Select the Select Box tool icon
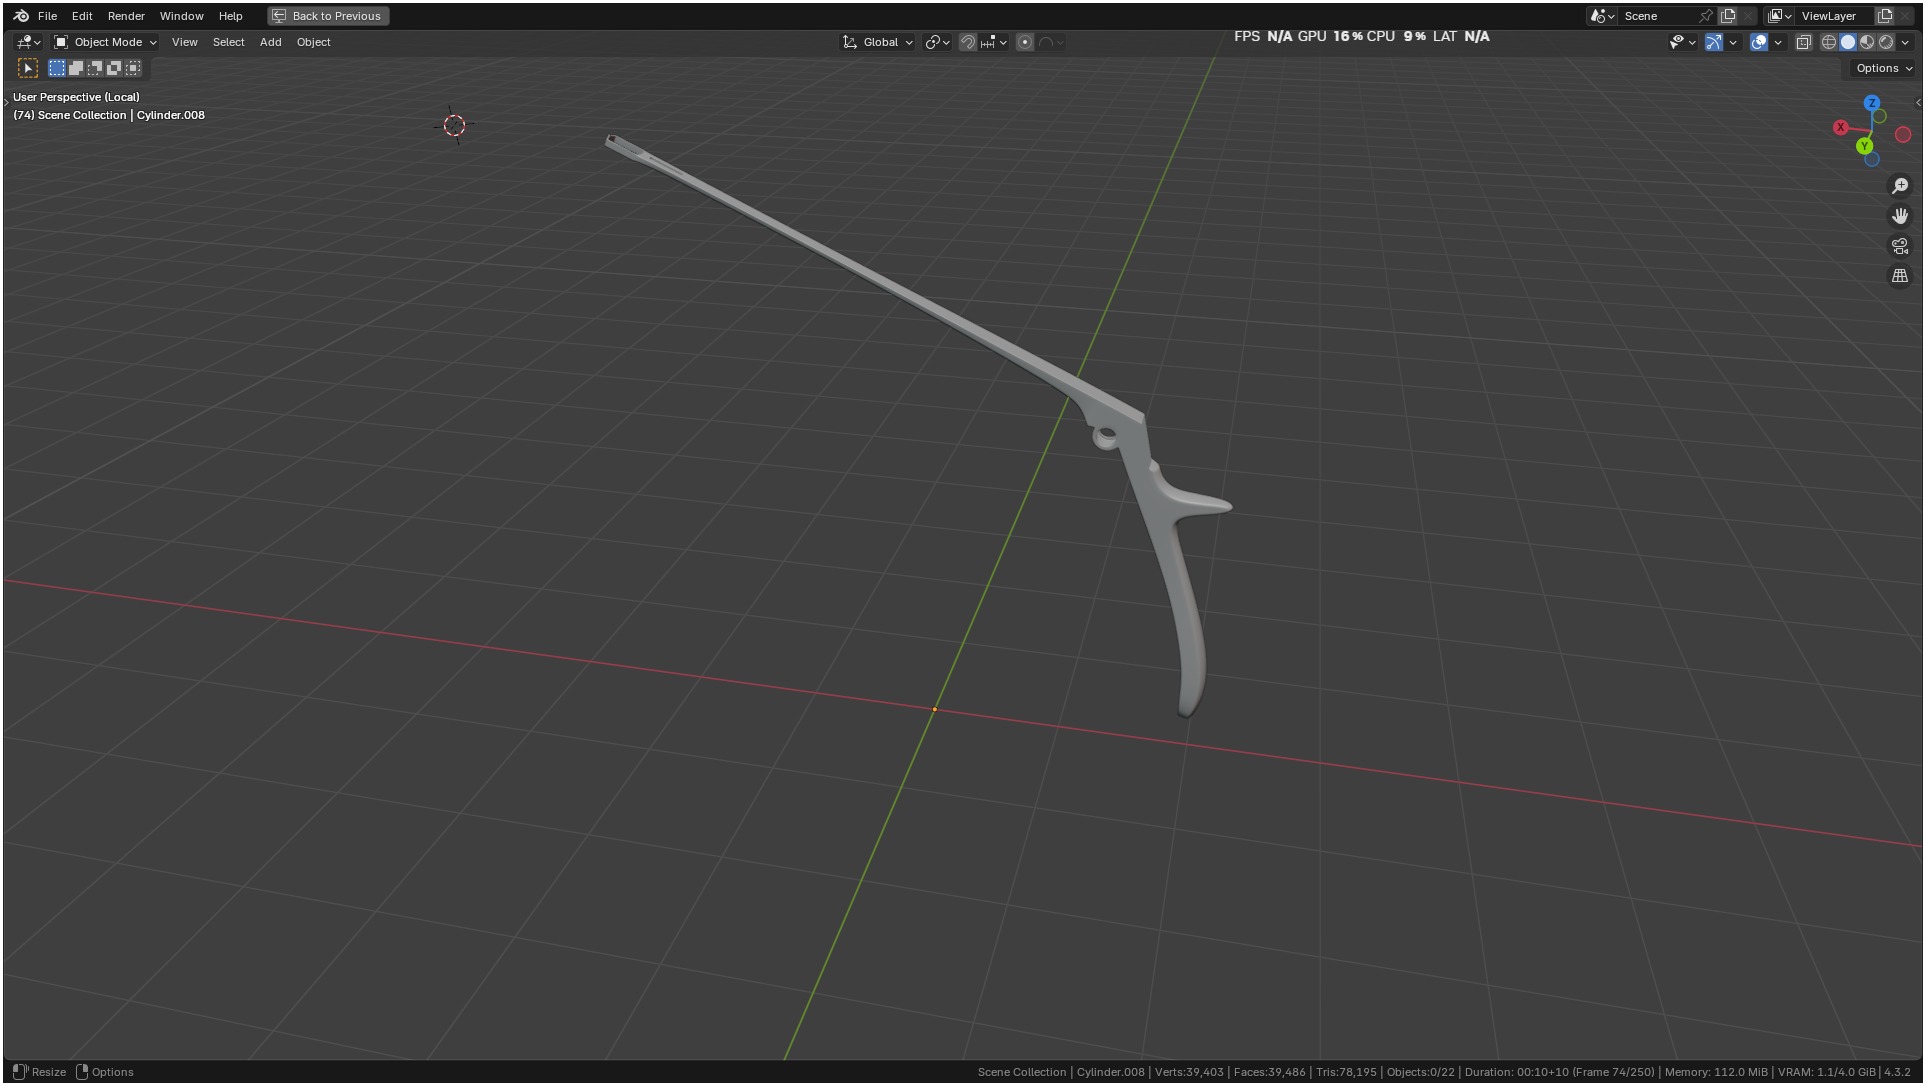 [28, 68]
